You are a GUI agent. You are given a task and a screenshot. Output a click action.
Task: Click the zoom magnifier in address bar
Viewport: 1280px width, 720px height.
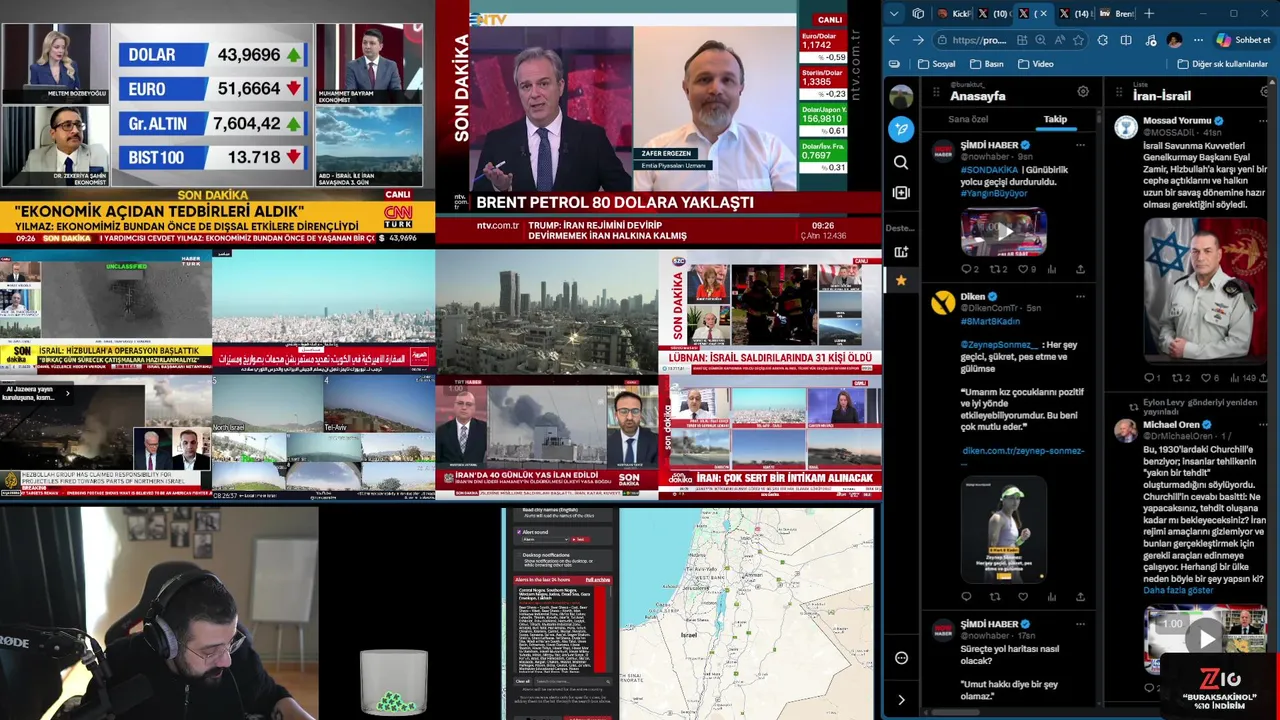tap(1040, 40)
